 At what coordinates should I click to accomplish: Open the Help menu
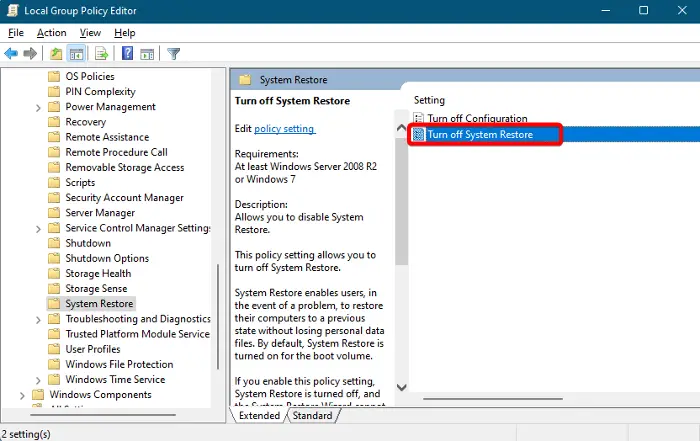click(x=125, y=33)
